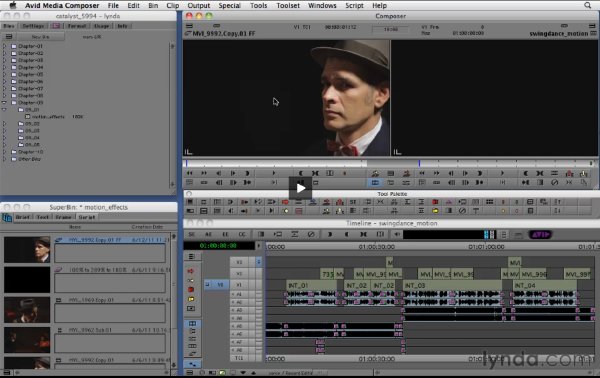Click the center video play overlay button
The width and height of the screenshot is (600, 378).
coord(300,188)
